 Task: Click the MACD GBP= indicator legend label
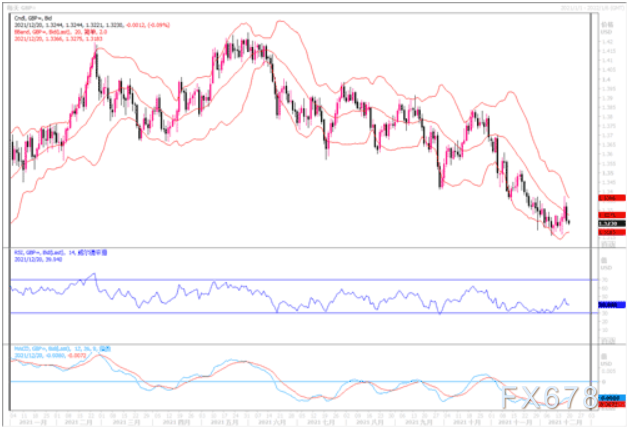pyautogui.click(x=63, y=349)
